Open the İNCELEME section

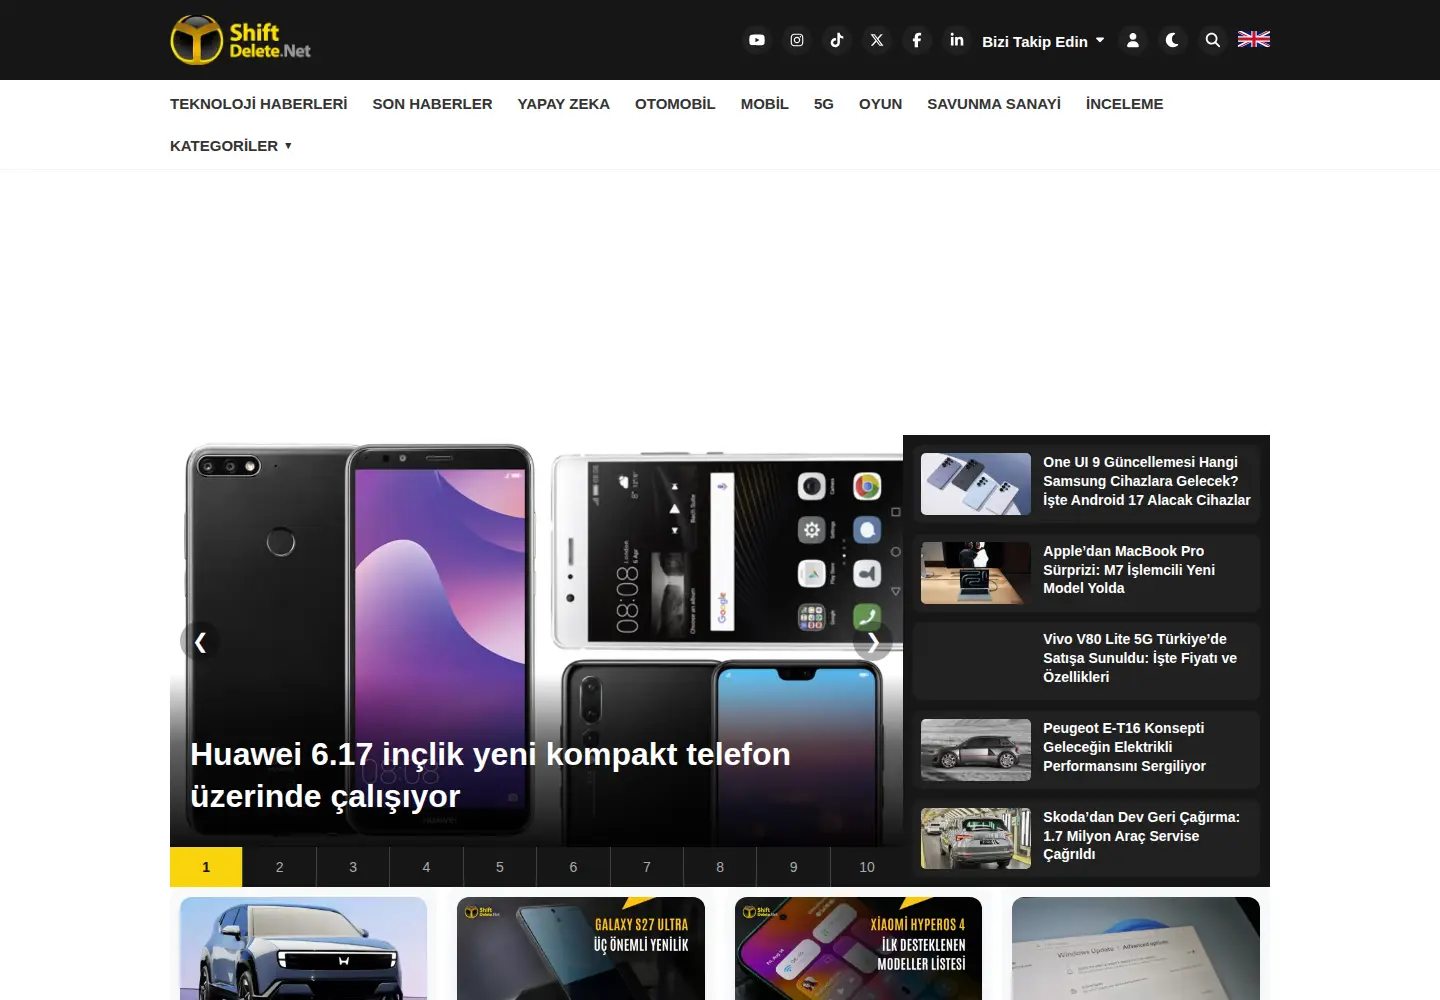click(1125, 104)
